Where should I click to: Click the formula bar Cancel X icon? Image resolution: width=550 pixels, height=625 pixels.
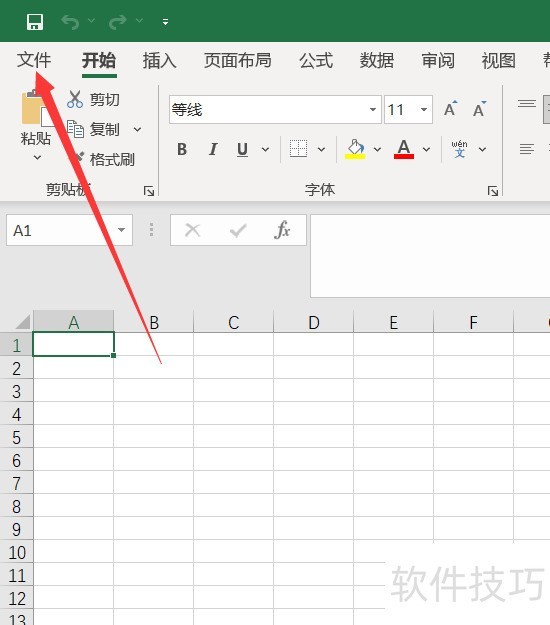[192, 230]
